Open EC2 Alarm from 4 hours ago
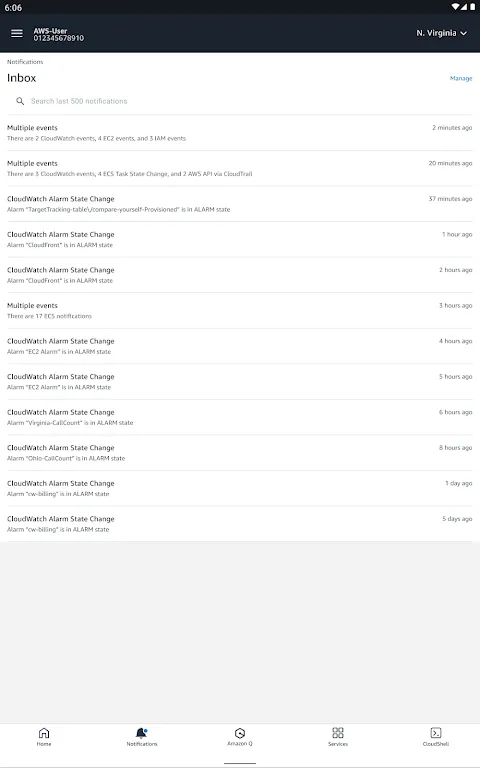480x768 pixels. tap(240, 346)
